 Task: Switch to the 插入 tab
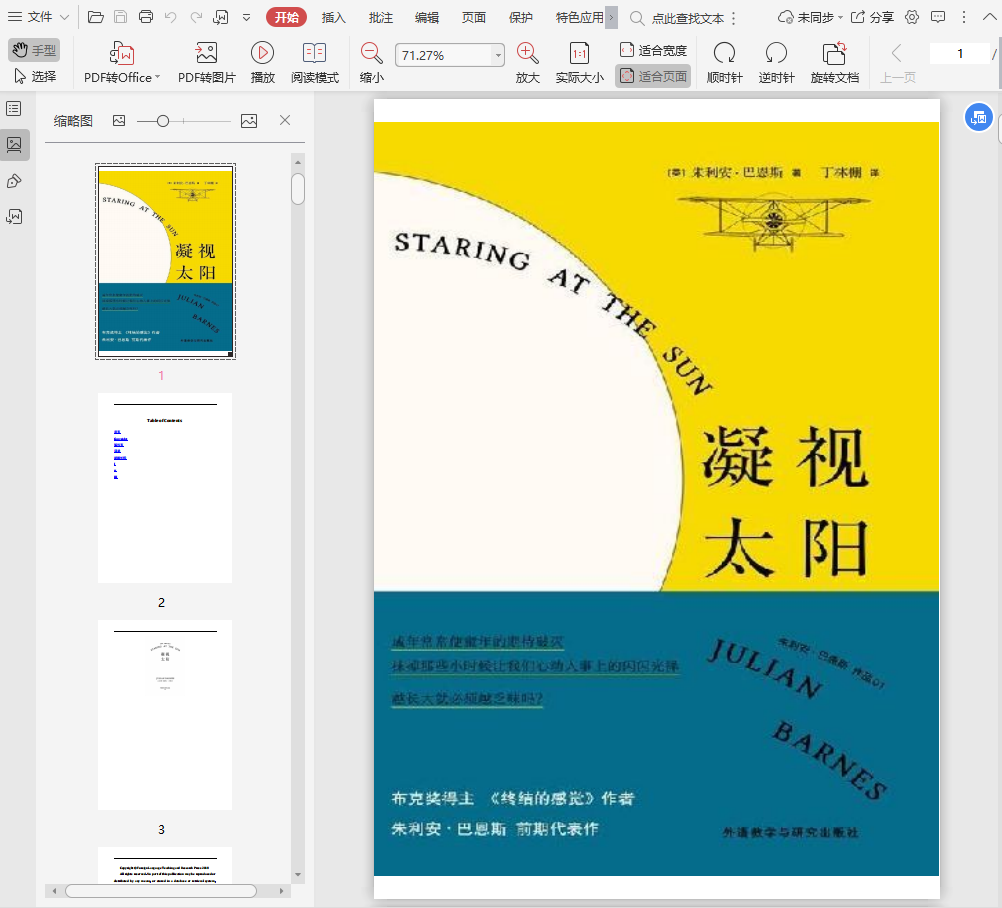[x=334, y=17]
